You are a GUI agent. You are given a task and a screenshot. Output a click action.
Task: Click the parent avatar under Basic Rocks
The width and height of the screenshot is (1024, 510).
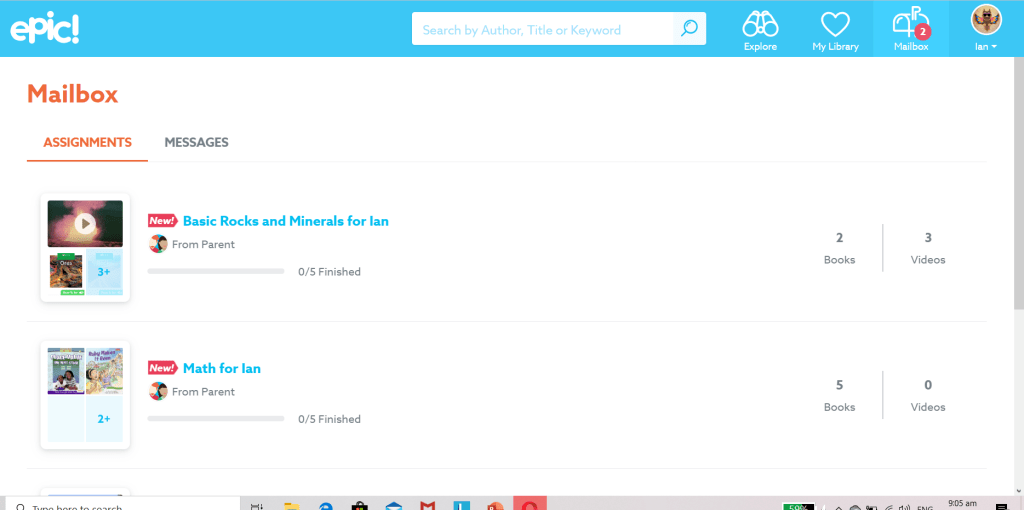pyautogui.click(x=158, y=244)
